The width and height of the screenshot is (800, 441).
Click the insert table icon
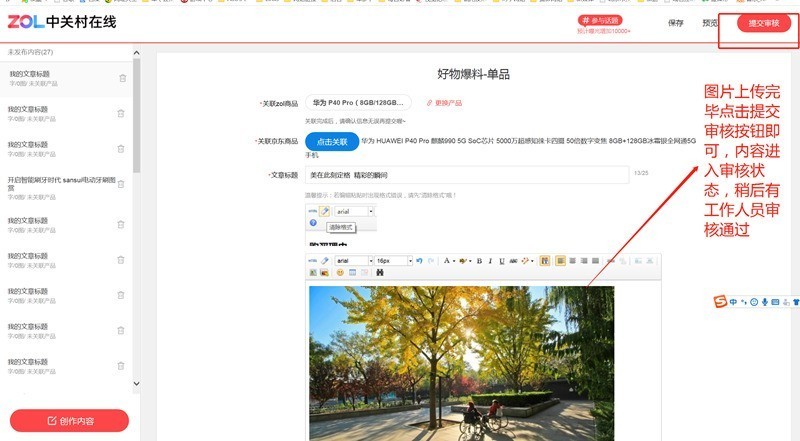(353, 273)
